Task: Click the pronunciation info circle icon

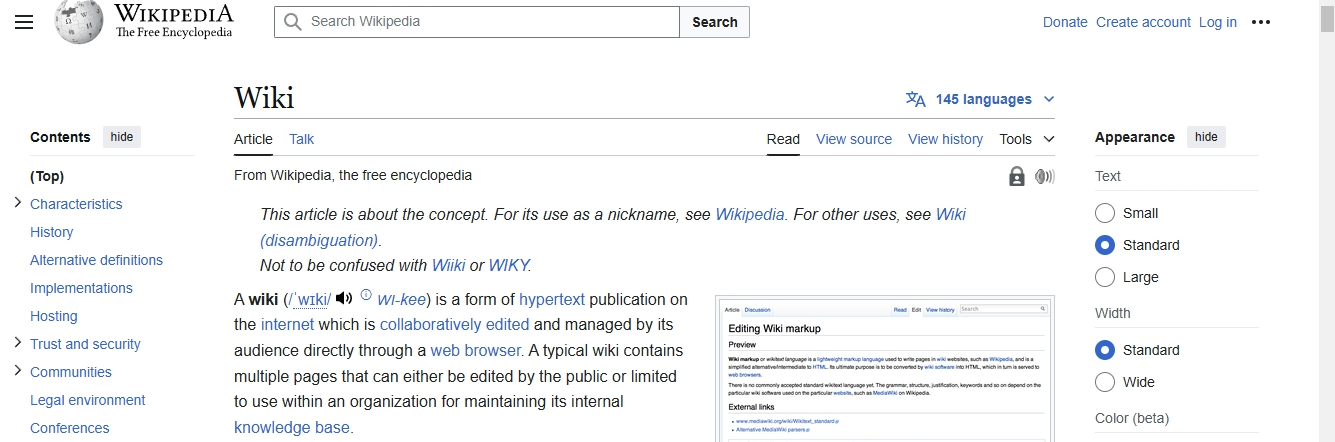Action: point(366,295)
